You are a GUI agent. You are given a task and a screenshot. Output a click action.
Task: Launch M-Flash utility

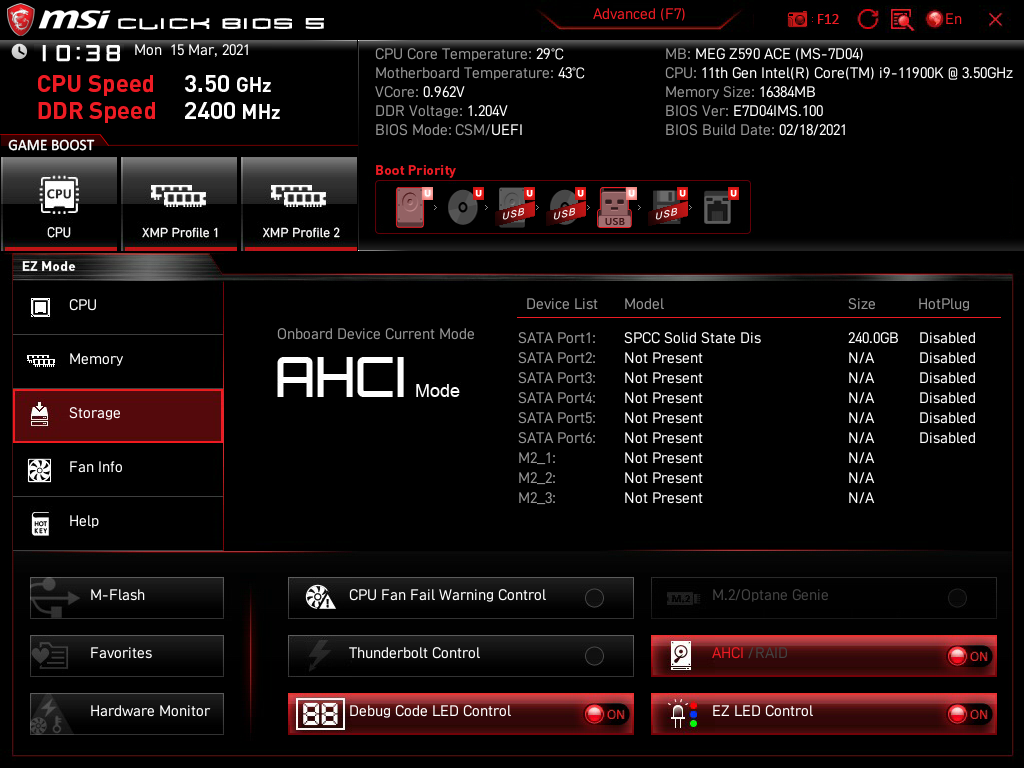click(x=127, y=598)
